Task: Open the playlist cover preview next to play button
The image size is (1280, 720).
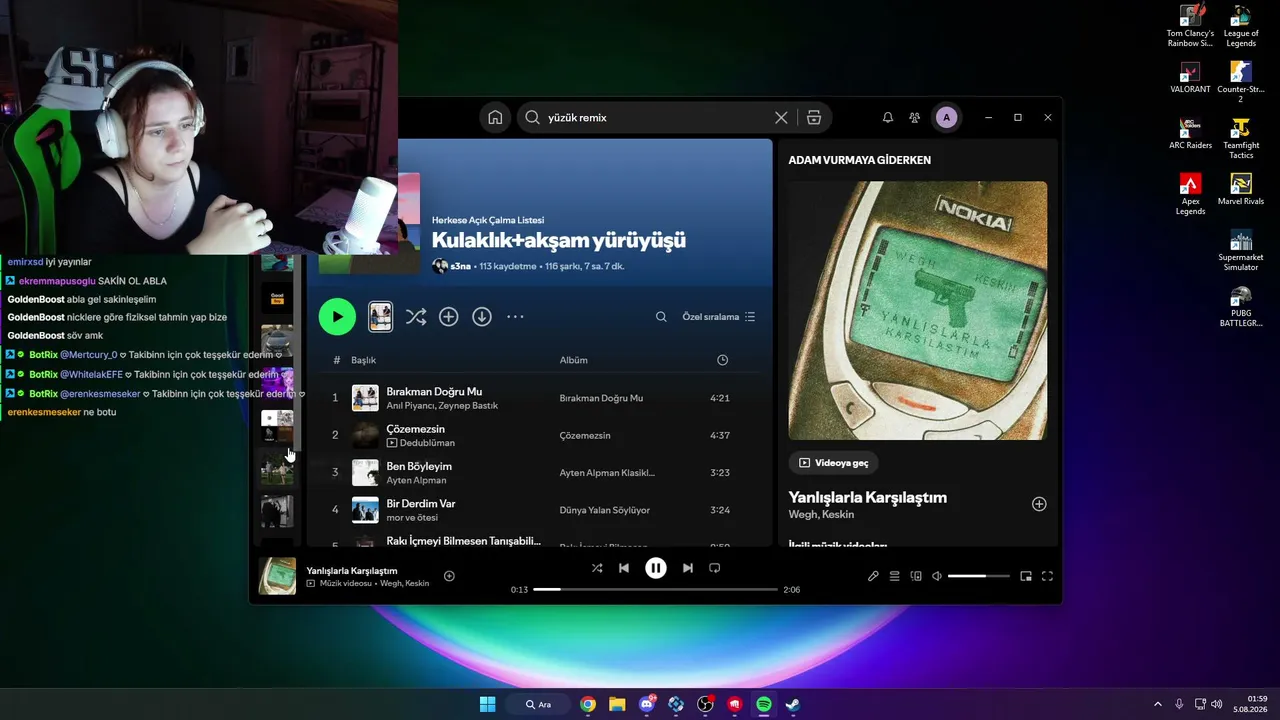Action: 380,317
